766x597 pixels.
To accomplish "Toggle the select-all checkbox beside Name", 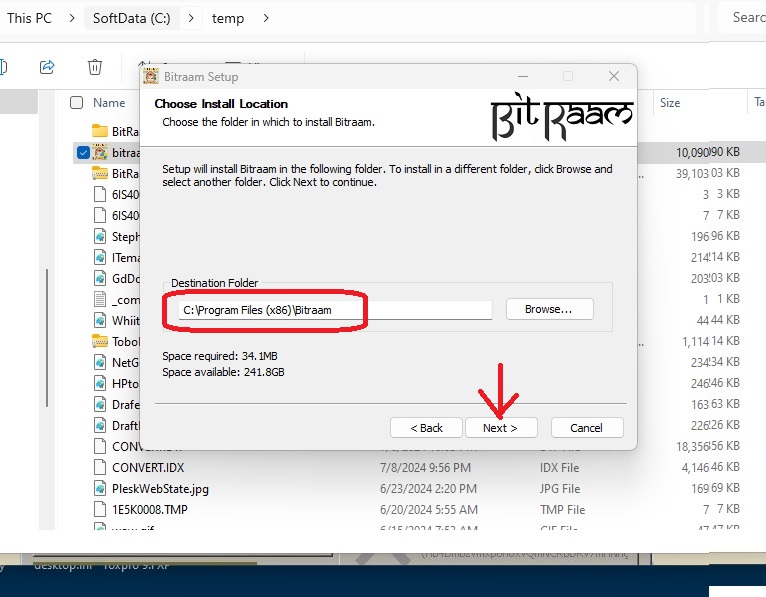I will click(77, 103).
